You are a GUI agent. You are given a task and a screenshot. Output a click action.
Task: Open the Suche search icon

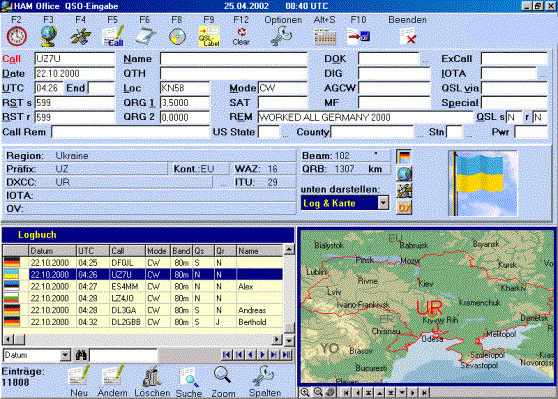pyautogui.click(x=189, y=377)
